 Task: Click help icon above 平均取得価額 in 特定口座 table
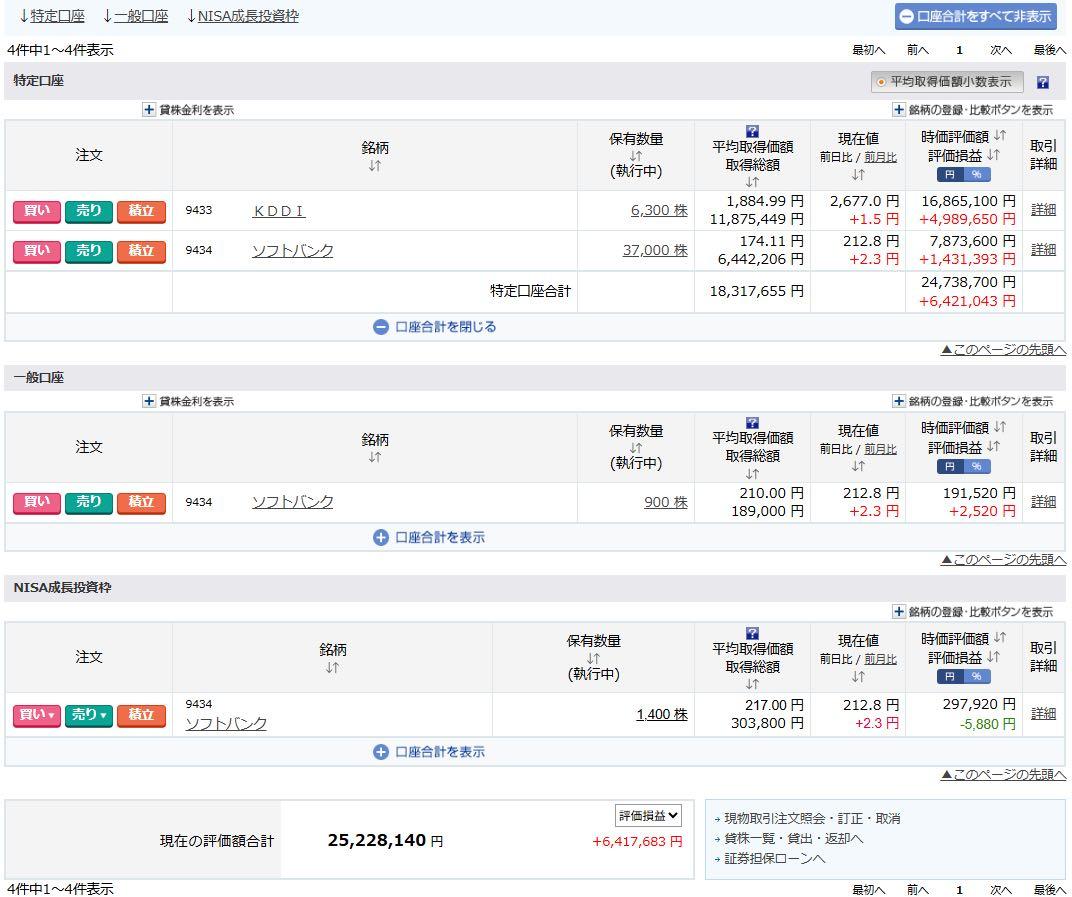coord(752,132)
